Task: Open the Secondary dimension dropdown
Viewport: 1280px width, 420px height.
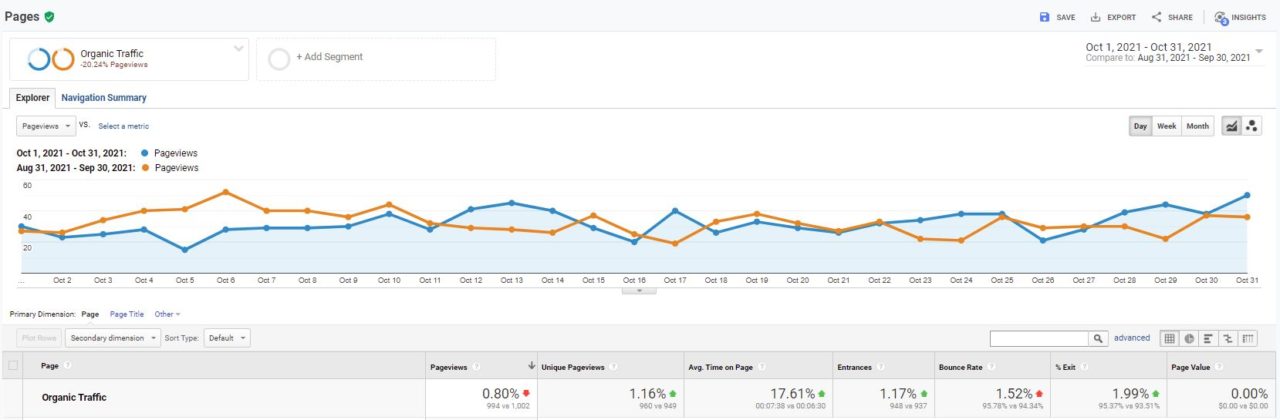Action: tap(113, 338)
